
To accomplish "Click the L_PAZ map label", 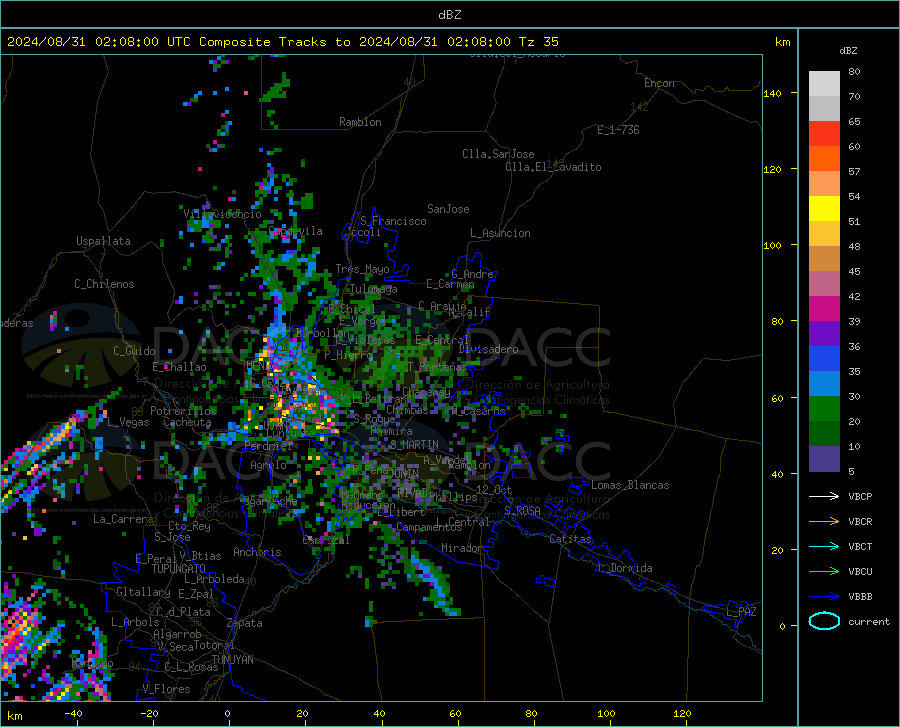I will [x=741, y=612].
